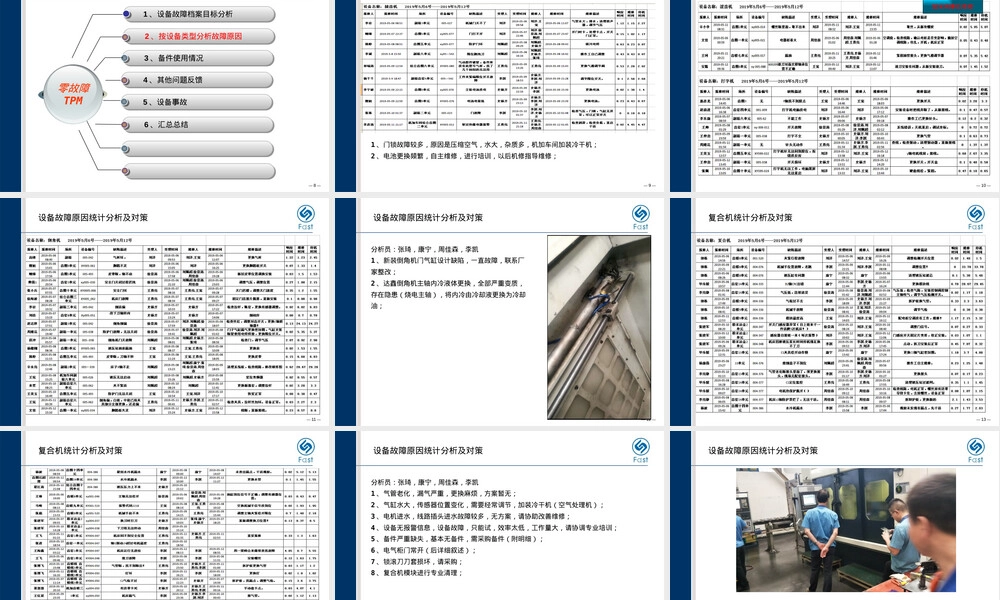Select agenda item 6、汇总总结
Viewport: 1000px width, 600px height.
tap(199, 124)
